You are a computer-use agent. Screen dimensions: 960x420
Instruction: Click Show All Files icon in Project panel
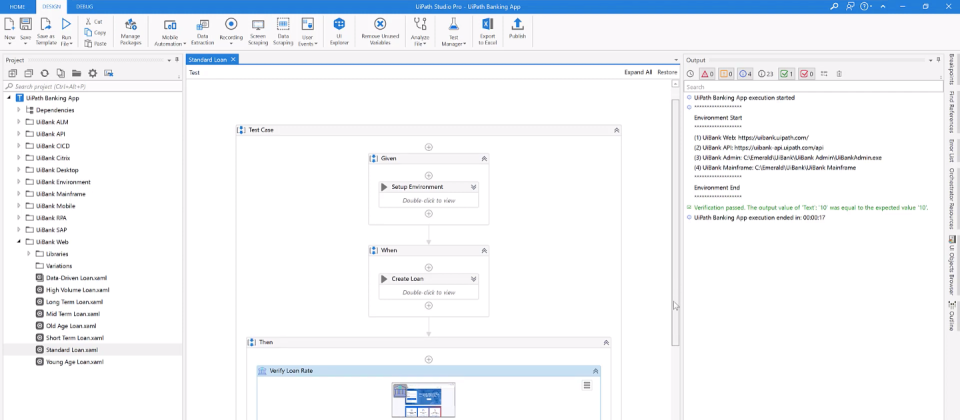(61, 73)
